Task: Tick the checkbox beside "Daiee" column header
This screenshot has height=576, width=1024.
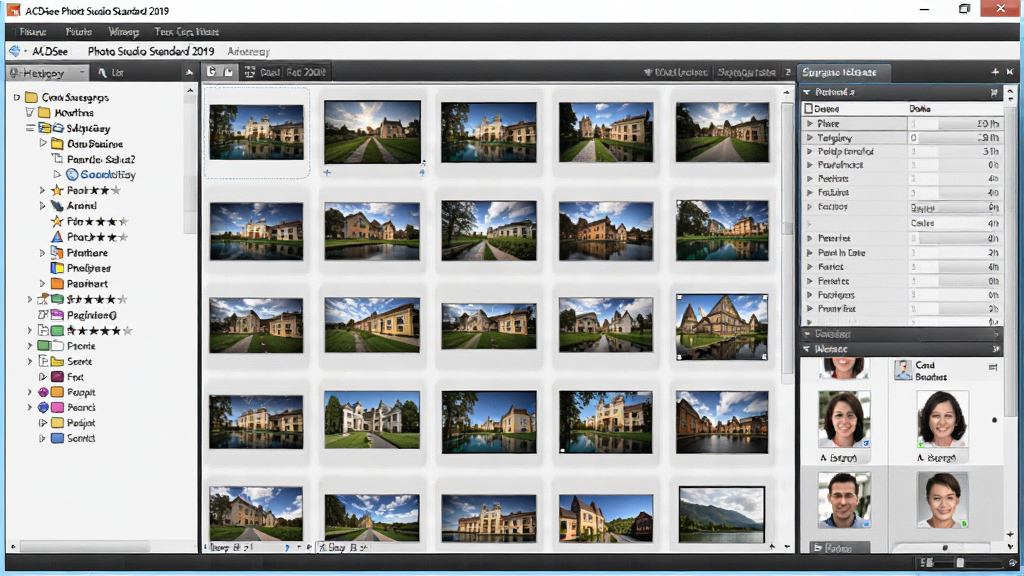Action: point(808,108)
